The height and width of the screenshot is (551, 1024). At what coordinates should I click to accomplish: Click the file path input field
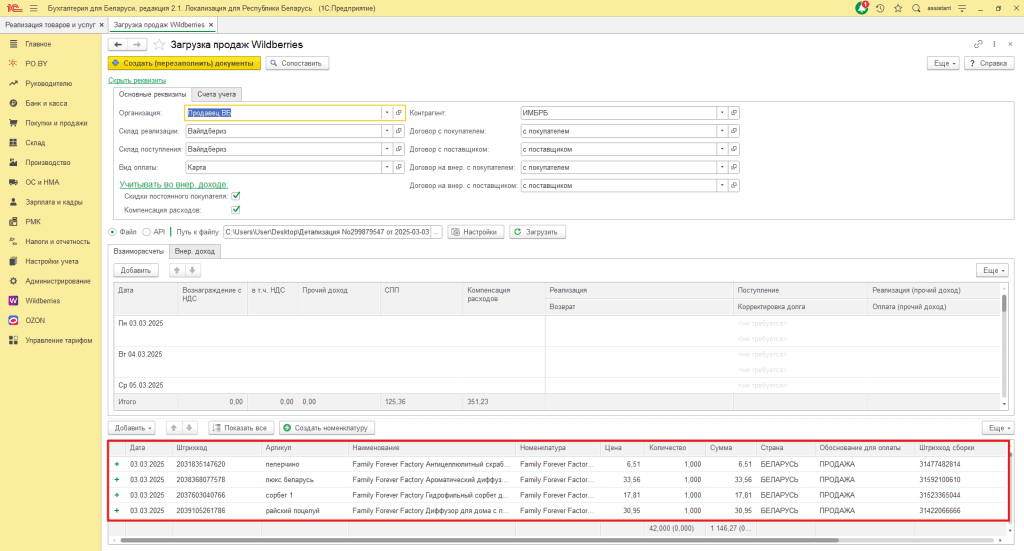(x=326, y=232)
